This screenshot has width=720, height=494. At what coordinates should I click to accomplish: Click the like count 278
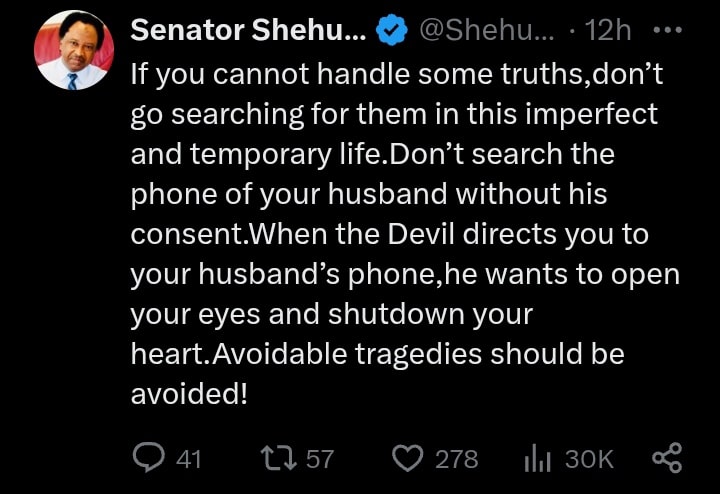[x=456, y=459]
